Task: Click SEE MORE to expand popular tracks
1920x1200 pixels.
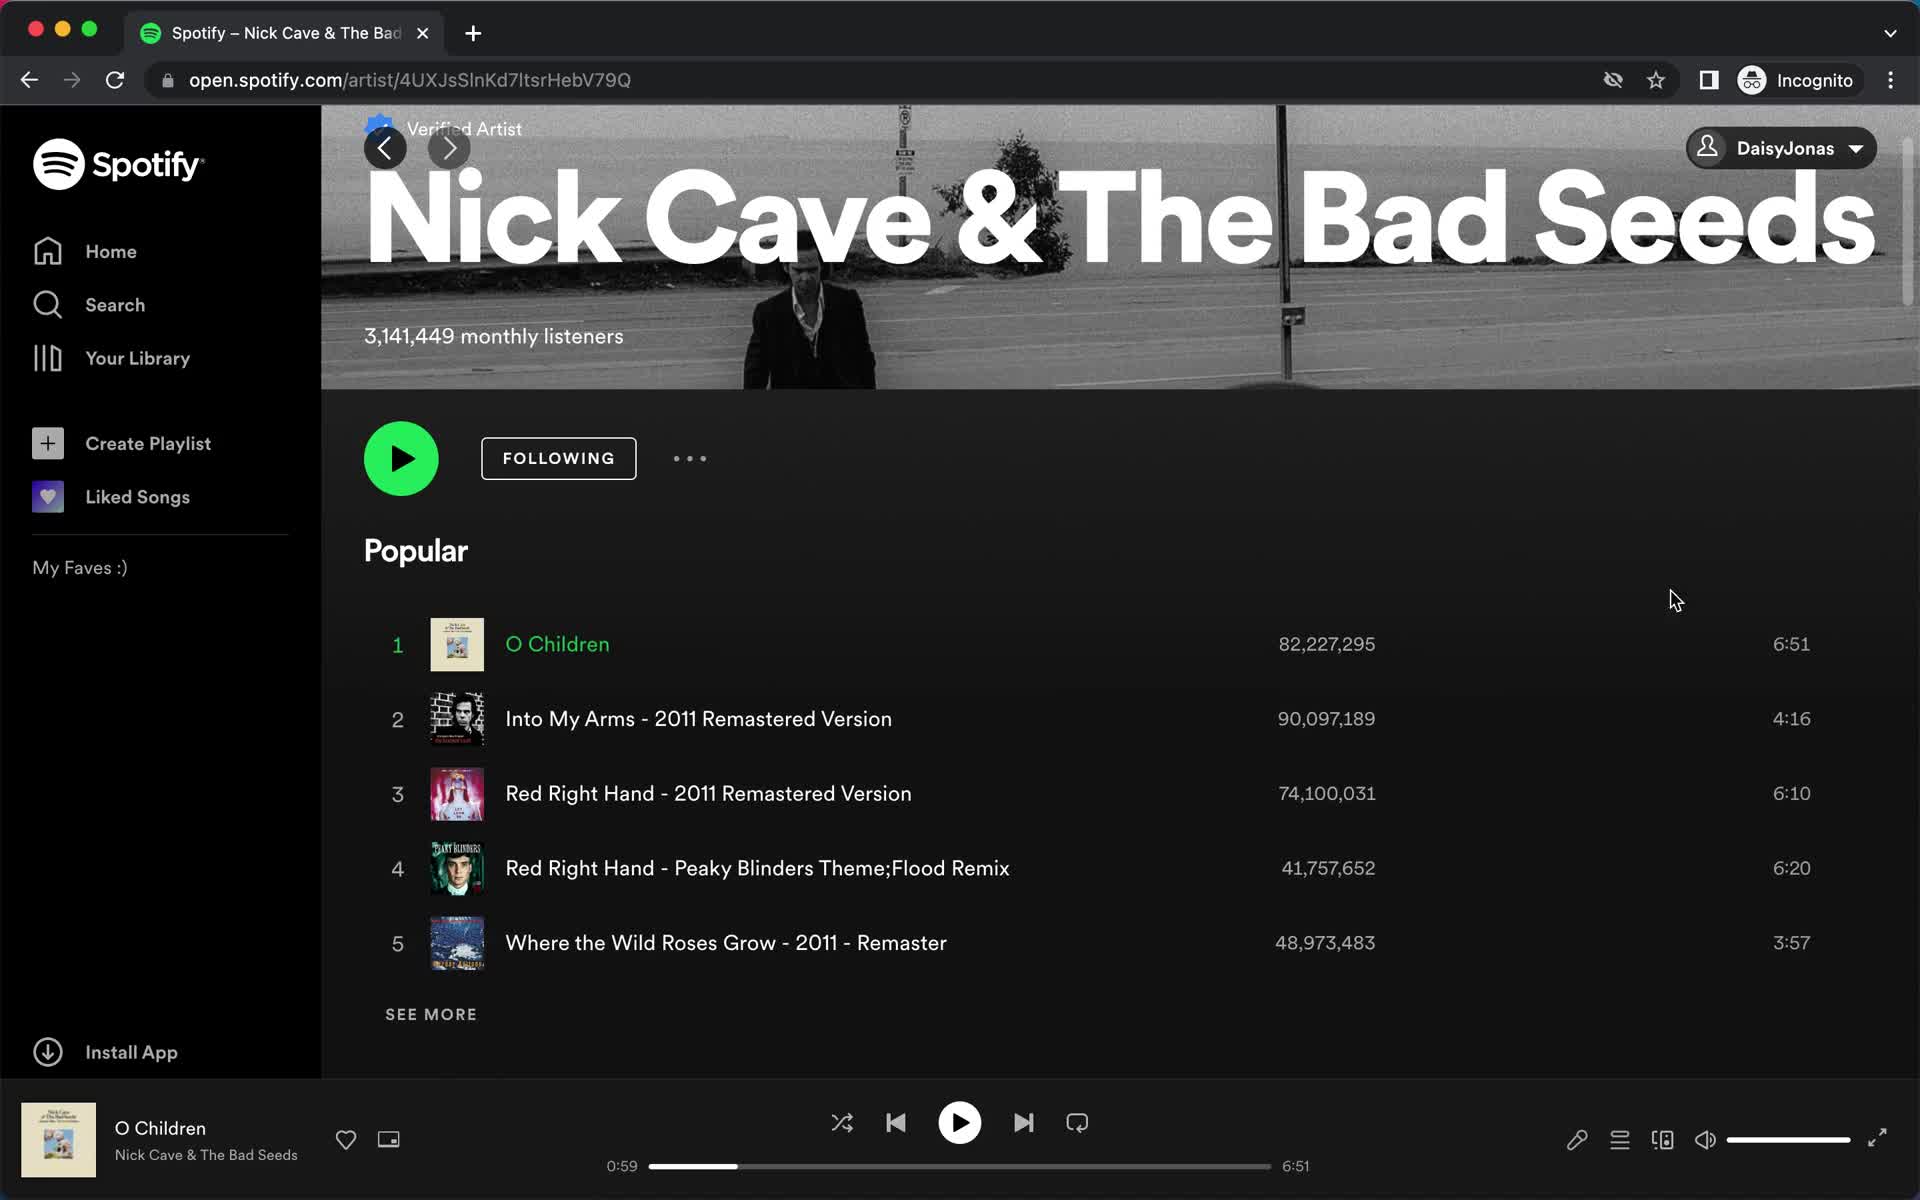Action: [430, 1015]
